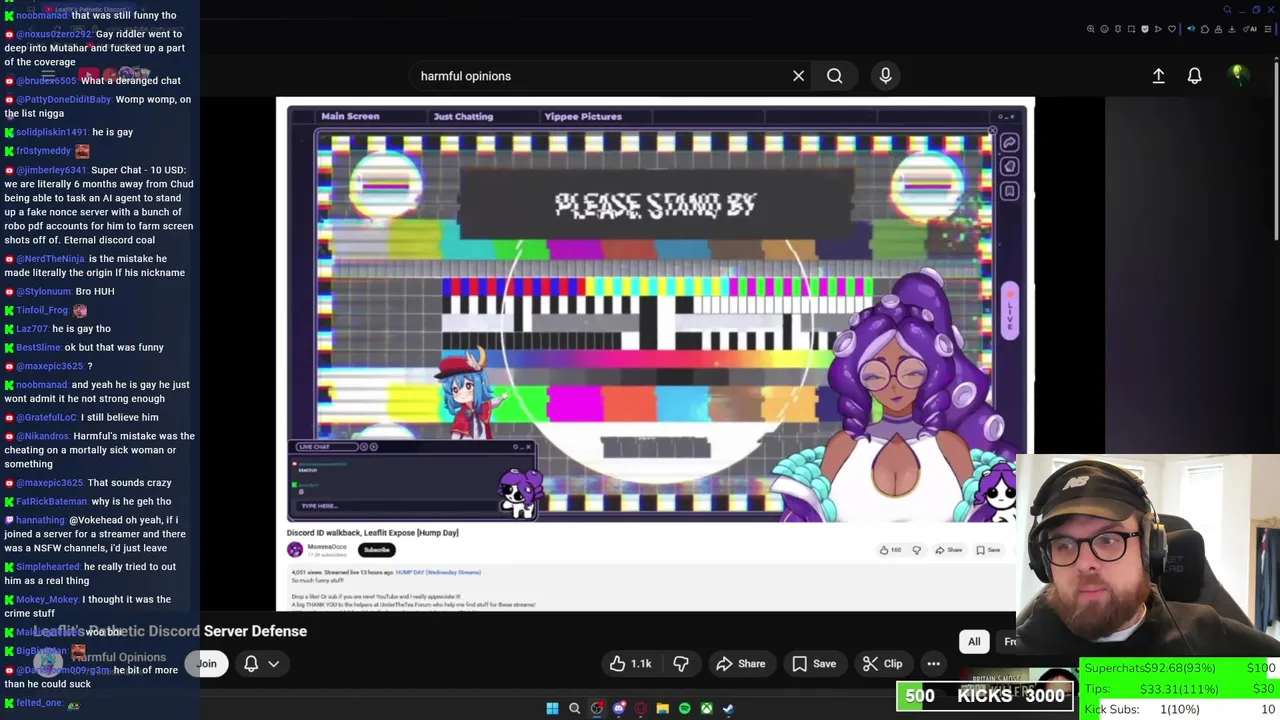Click the small Save button in inner video page
Viewport: 1280px width, 720px height.
click(987, 550)
